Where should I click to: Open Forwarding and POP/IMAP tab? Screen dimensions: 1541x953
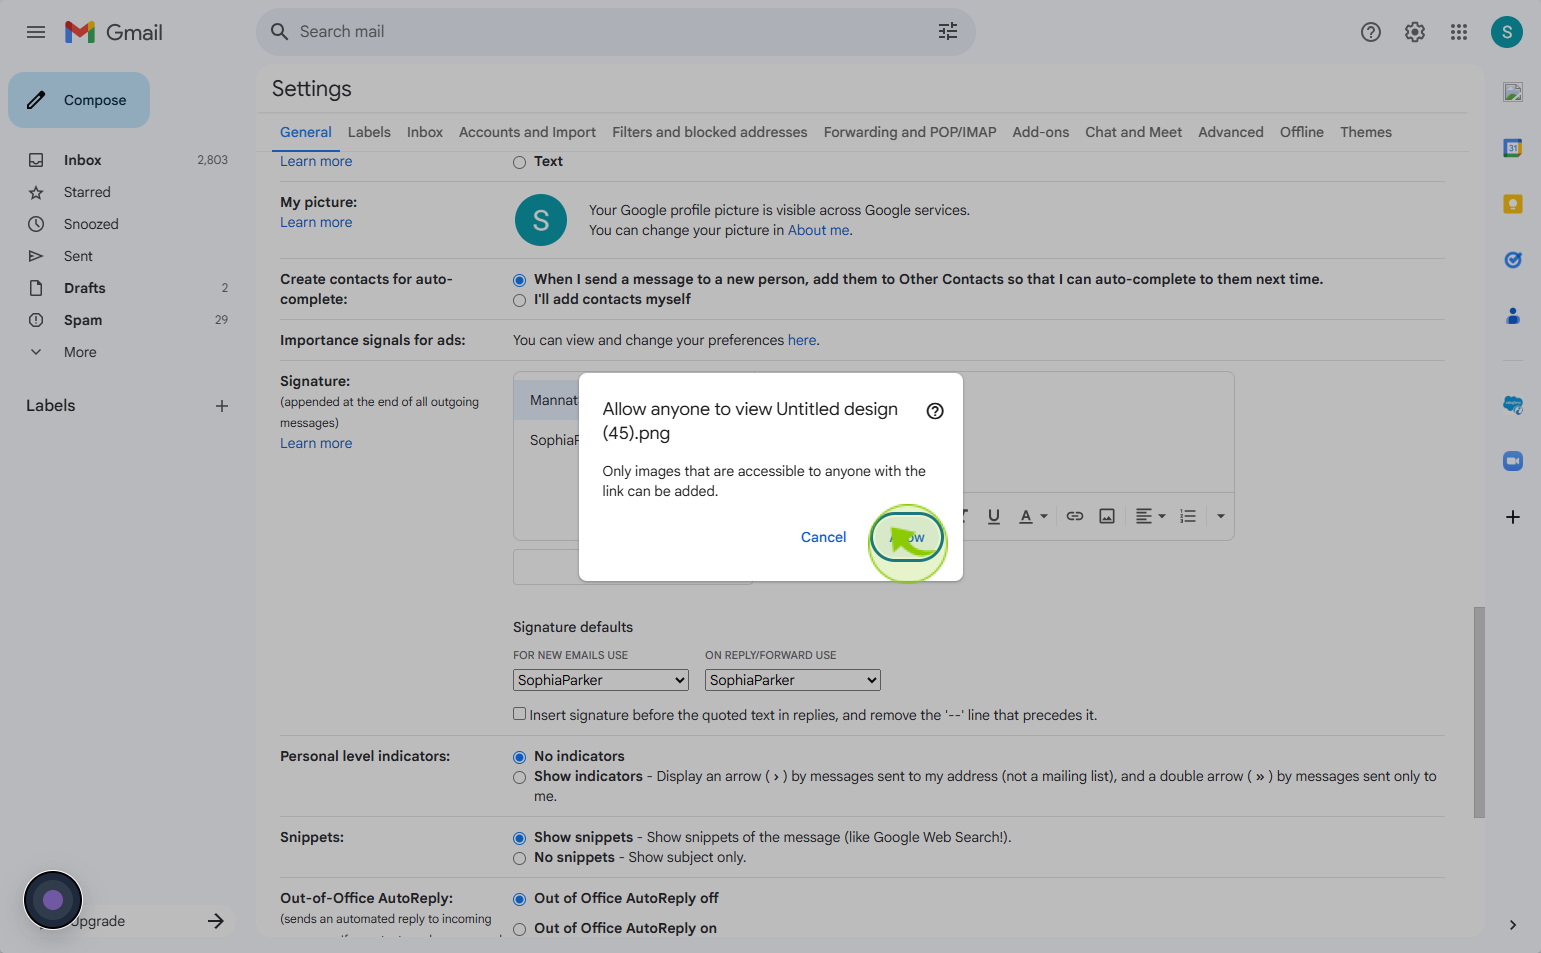pos(910,132)
